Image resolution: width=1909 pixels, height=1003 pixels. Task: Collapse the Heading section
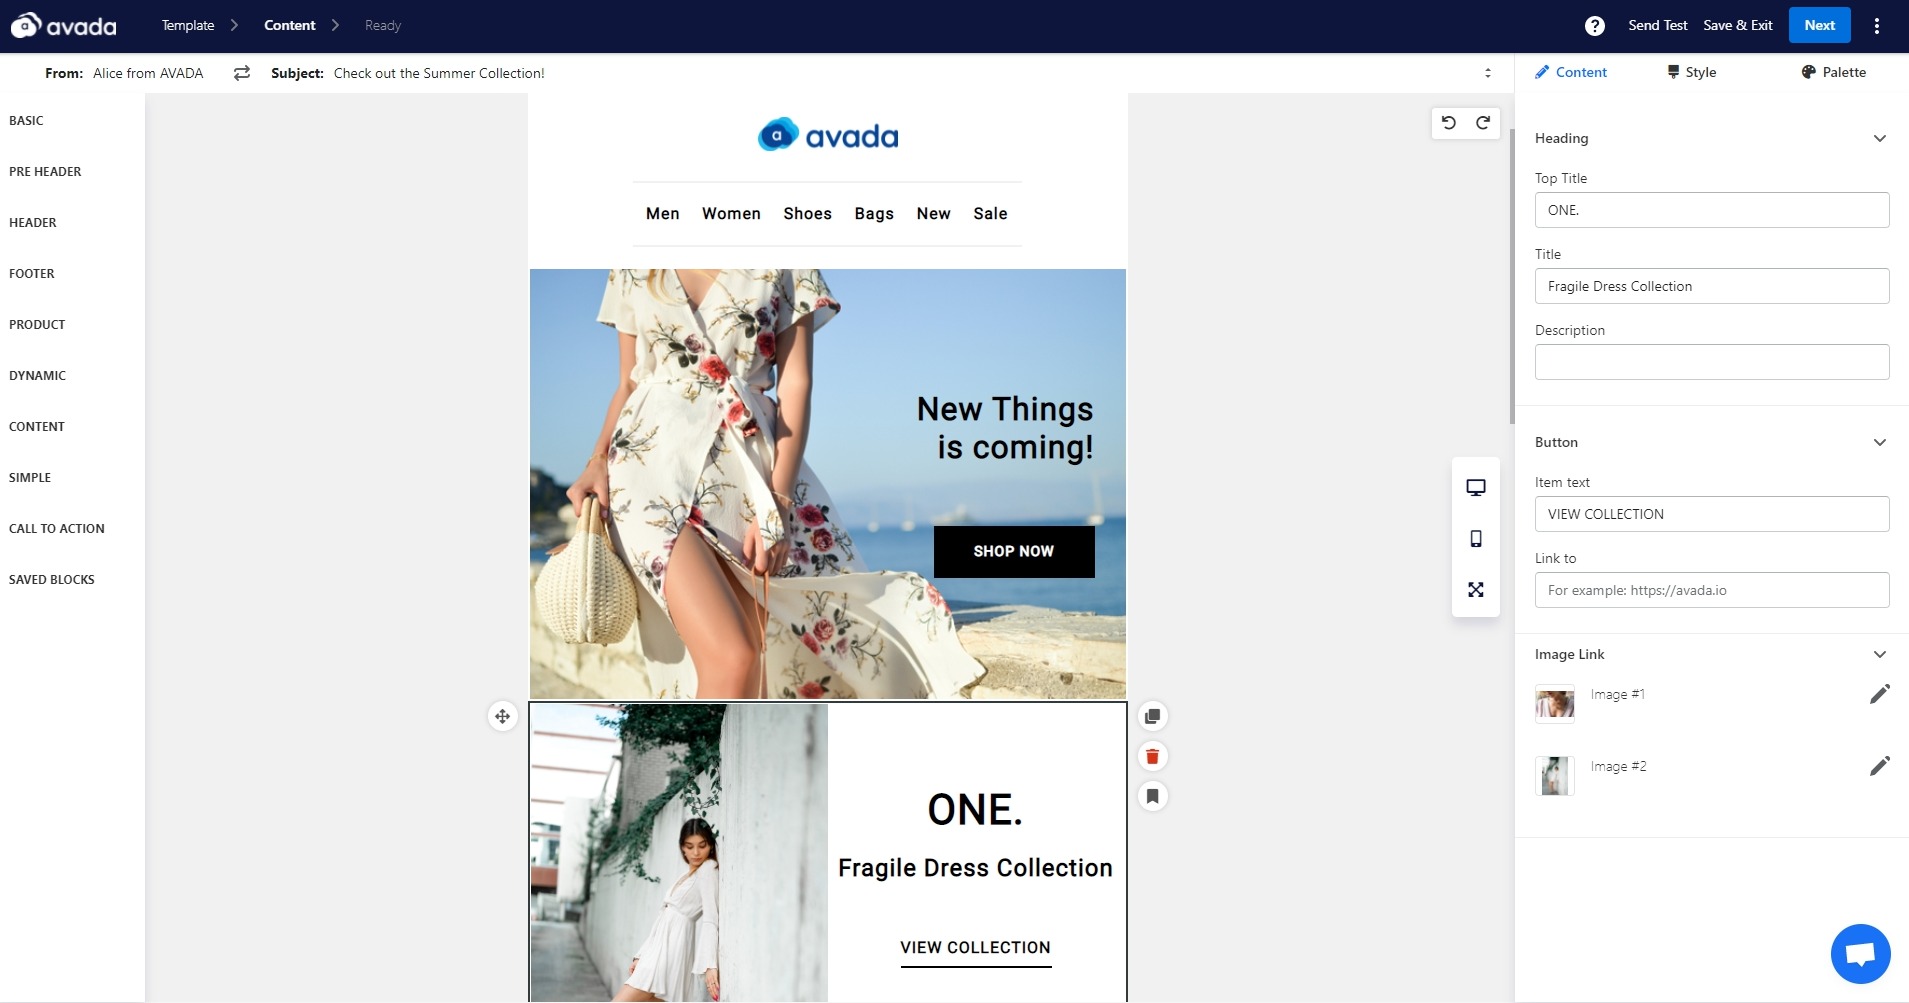1879,139
